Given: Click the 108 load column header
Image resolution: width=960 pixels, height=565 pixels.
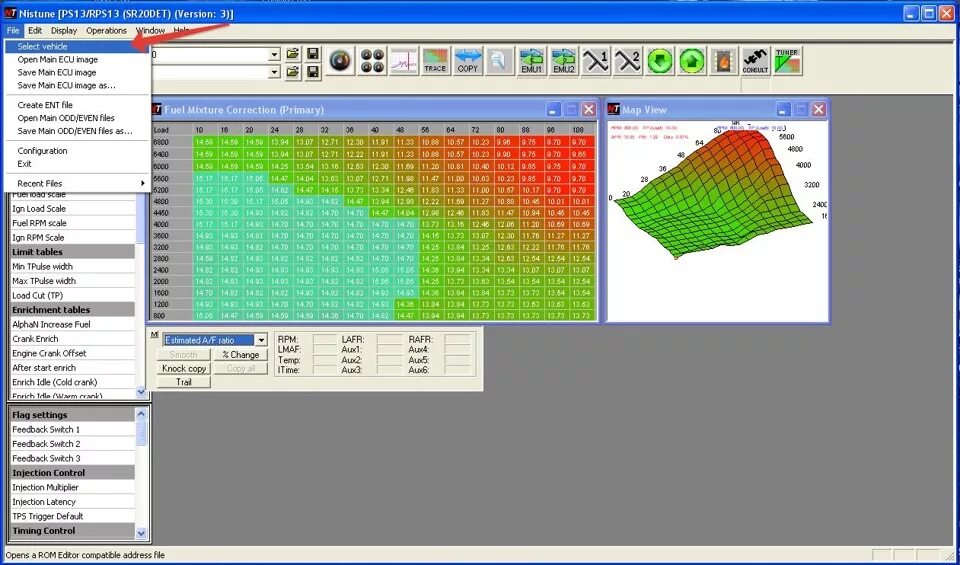Looking at the screenshot, I should (578, 130).
